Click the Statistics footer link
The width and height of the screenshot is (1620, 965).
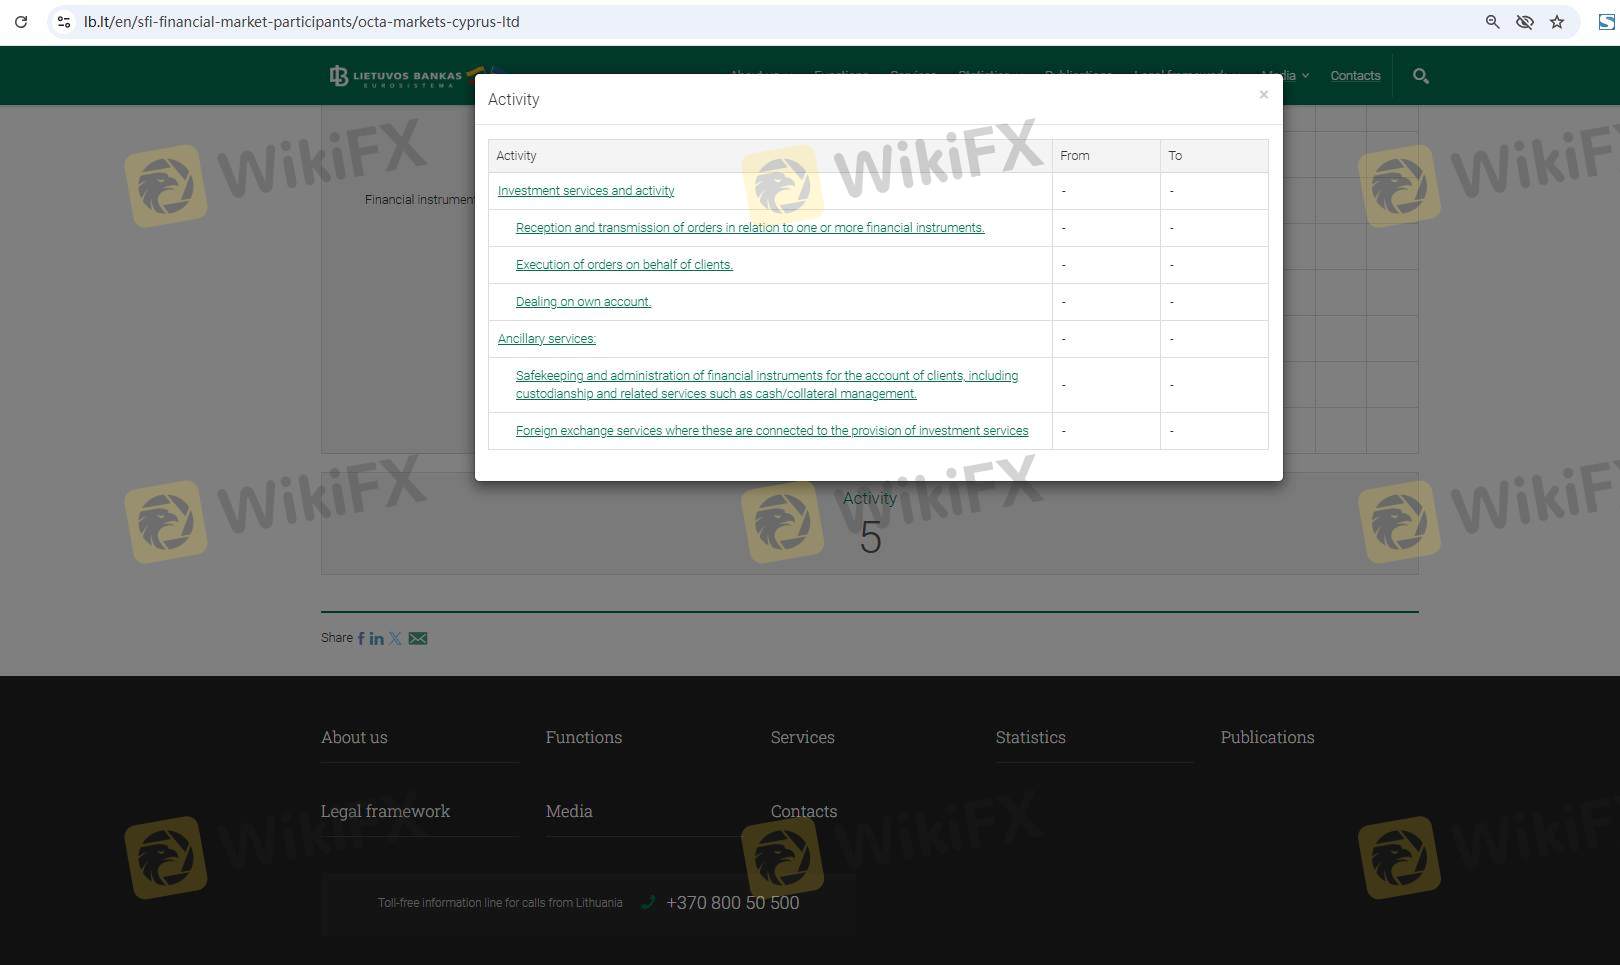(x=1030, y=737)
